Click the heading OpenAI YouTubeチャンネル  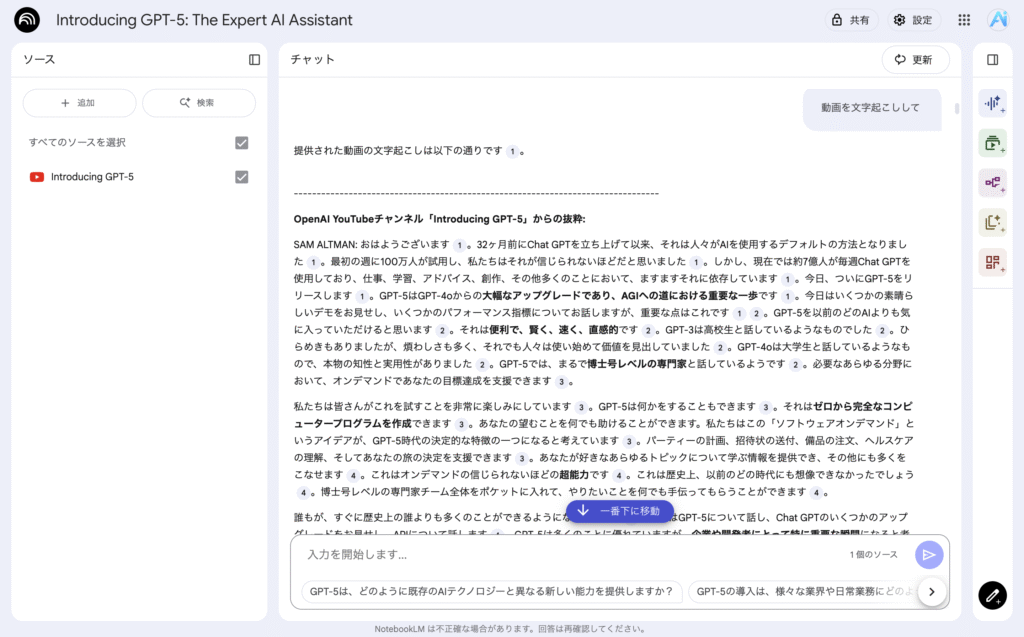(x=440, y=220)
